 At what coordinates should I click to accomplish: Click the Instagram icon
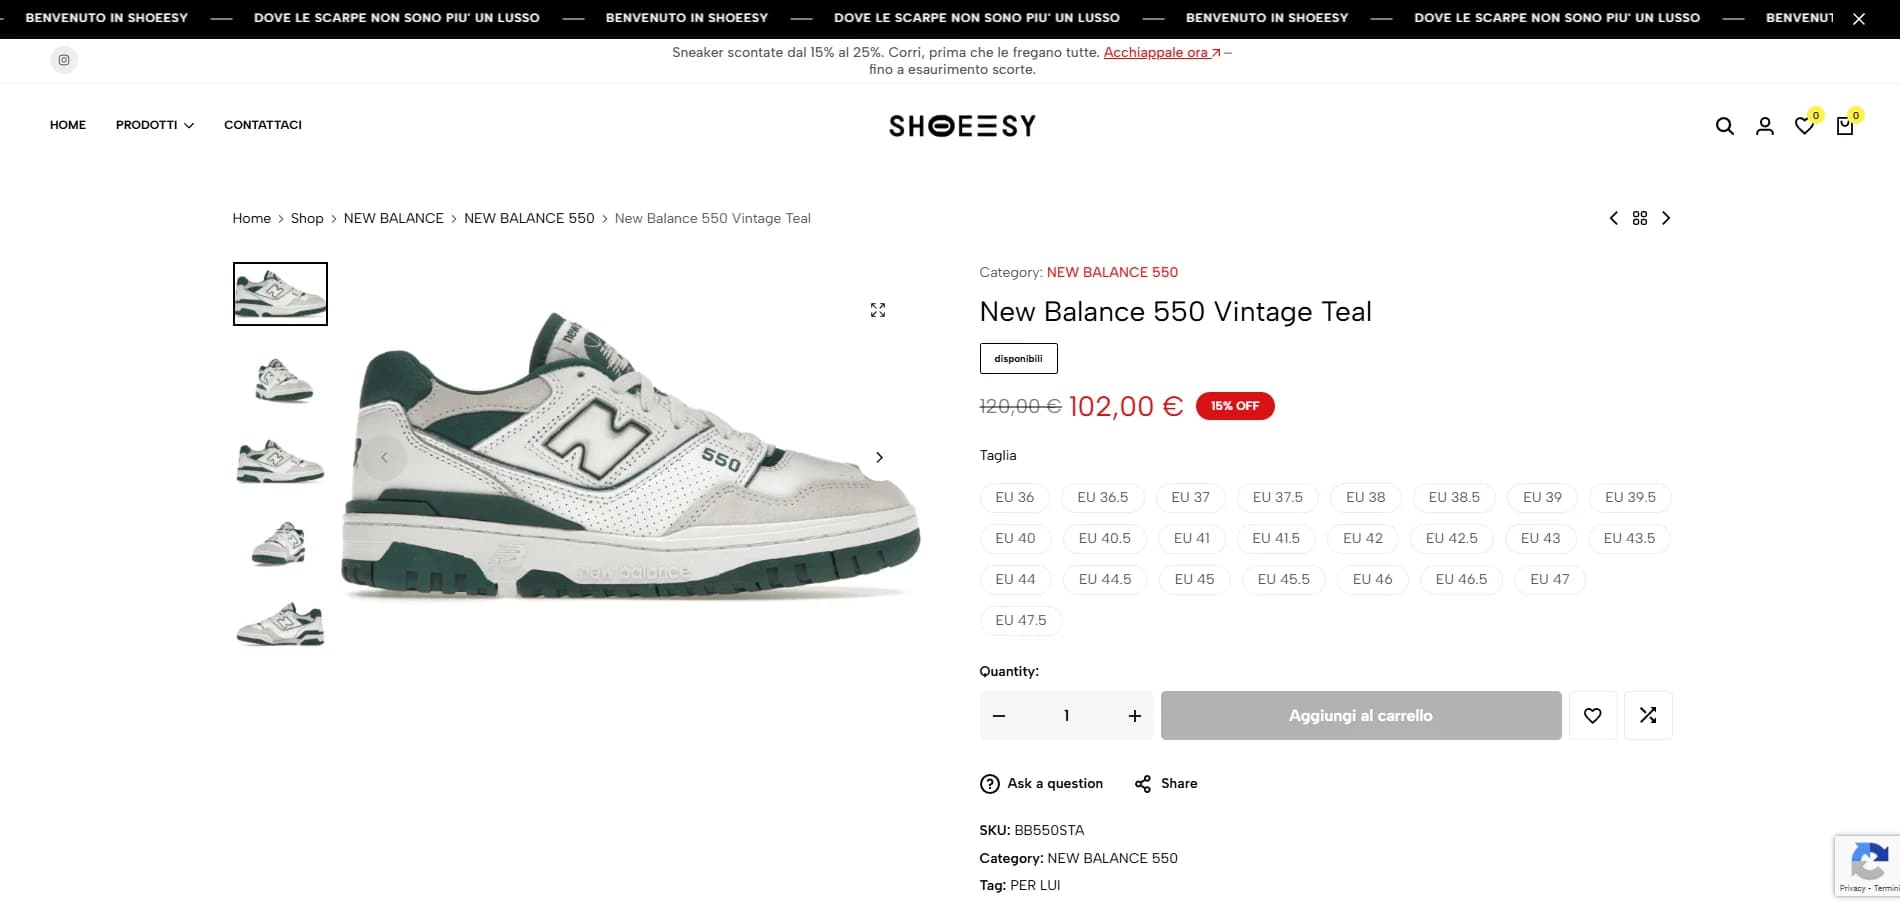pyautogui.click(x=64, y=60)
